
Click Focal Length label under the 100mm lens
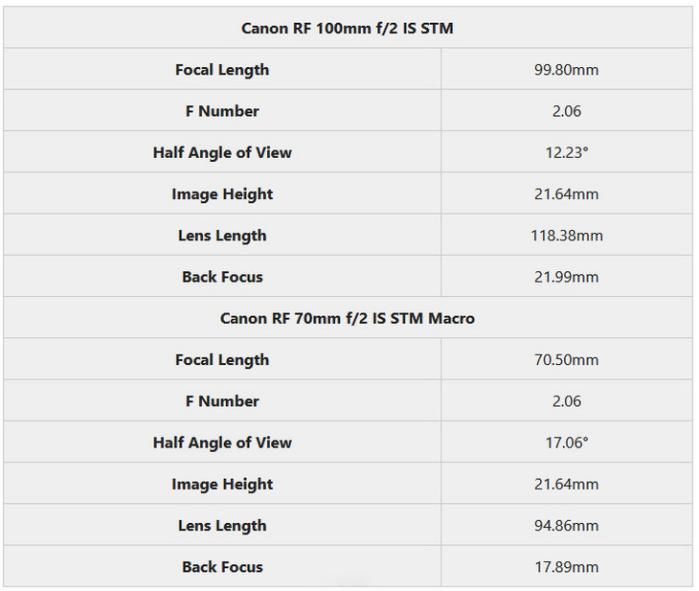[222, 70]
